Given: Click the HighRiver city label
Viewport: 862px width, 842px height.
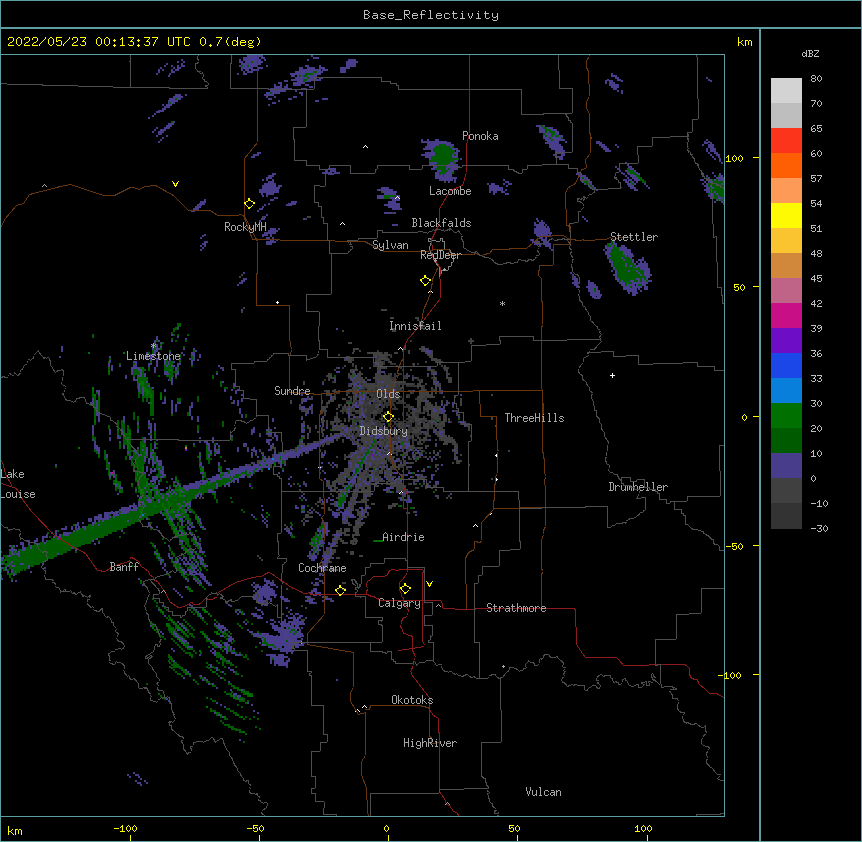Looking at the screenshot, I should pos(430,743).
